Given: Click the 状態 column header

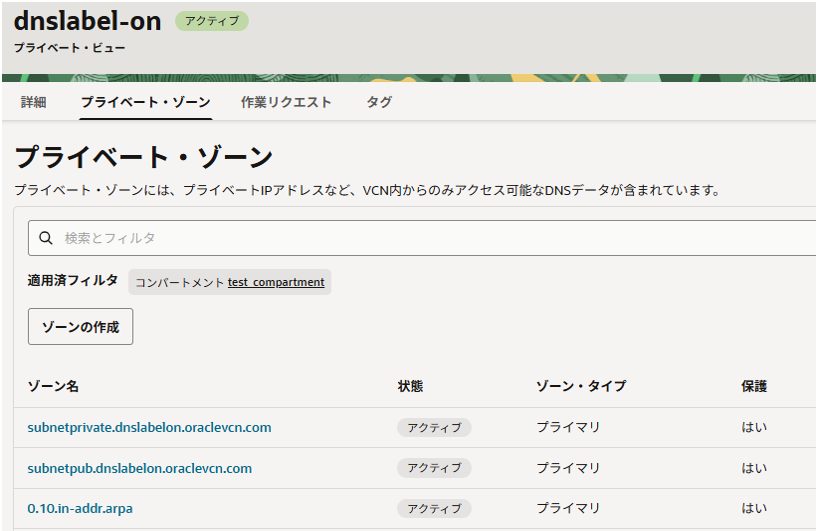Looking at the screenshot, I should click(x=410, y=386).
